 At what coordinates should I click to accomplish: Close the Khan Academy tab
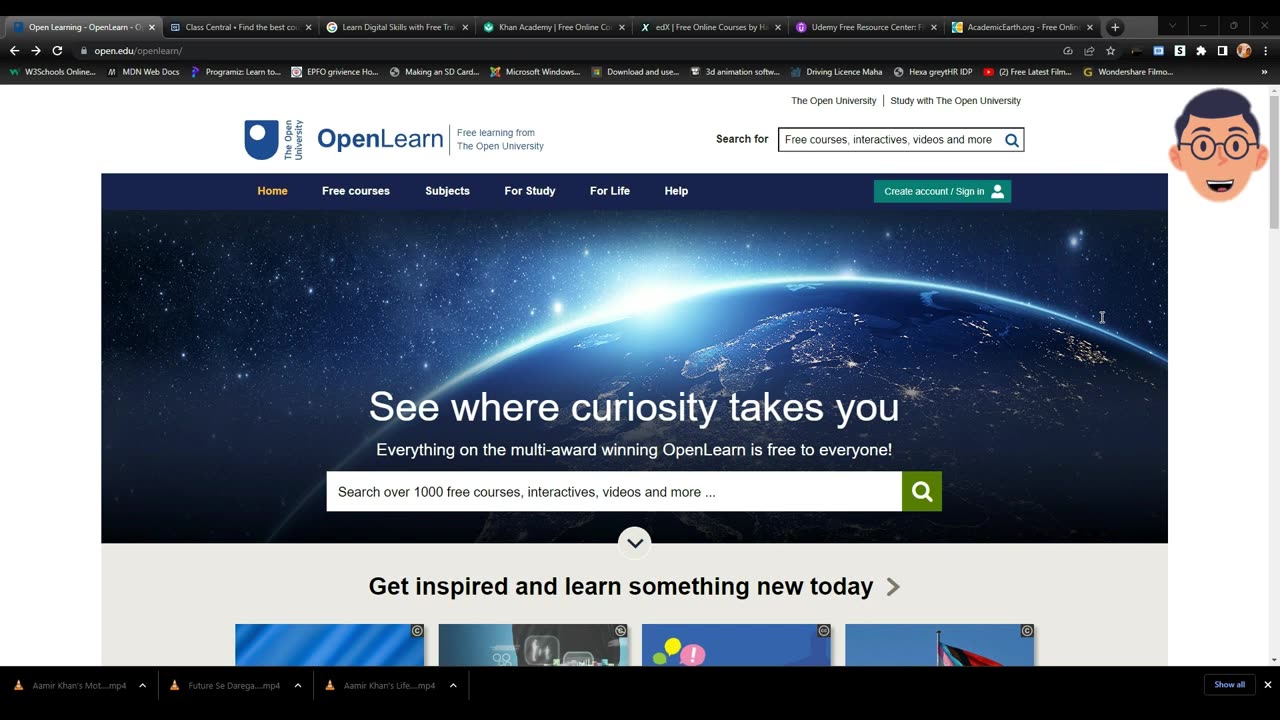tap(621, 28)
